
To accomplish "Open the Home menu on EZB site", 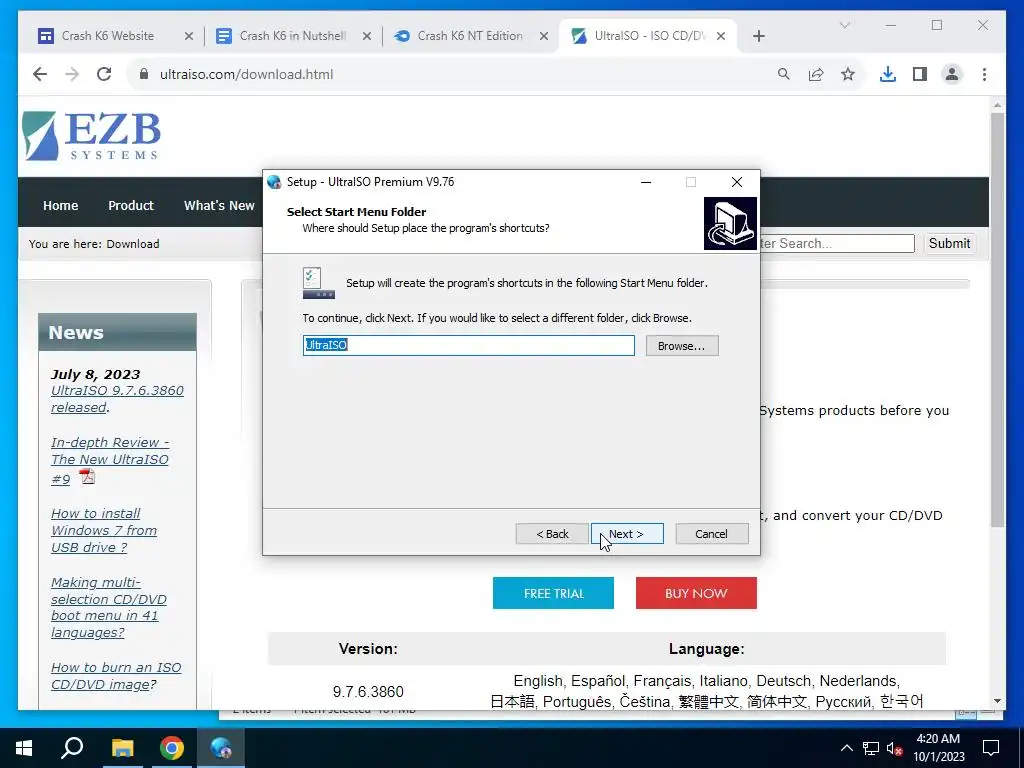I will click(61, 205).
